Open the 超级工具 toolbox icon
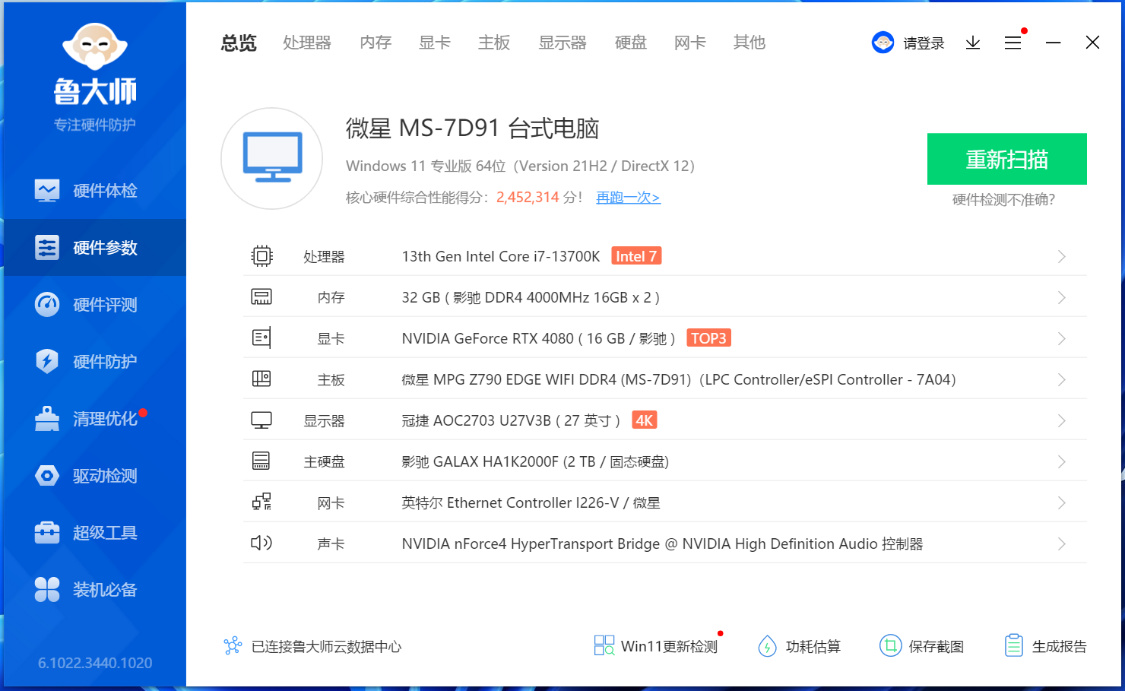The image size is (1125, 691). click(x=47, y=532)
